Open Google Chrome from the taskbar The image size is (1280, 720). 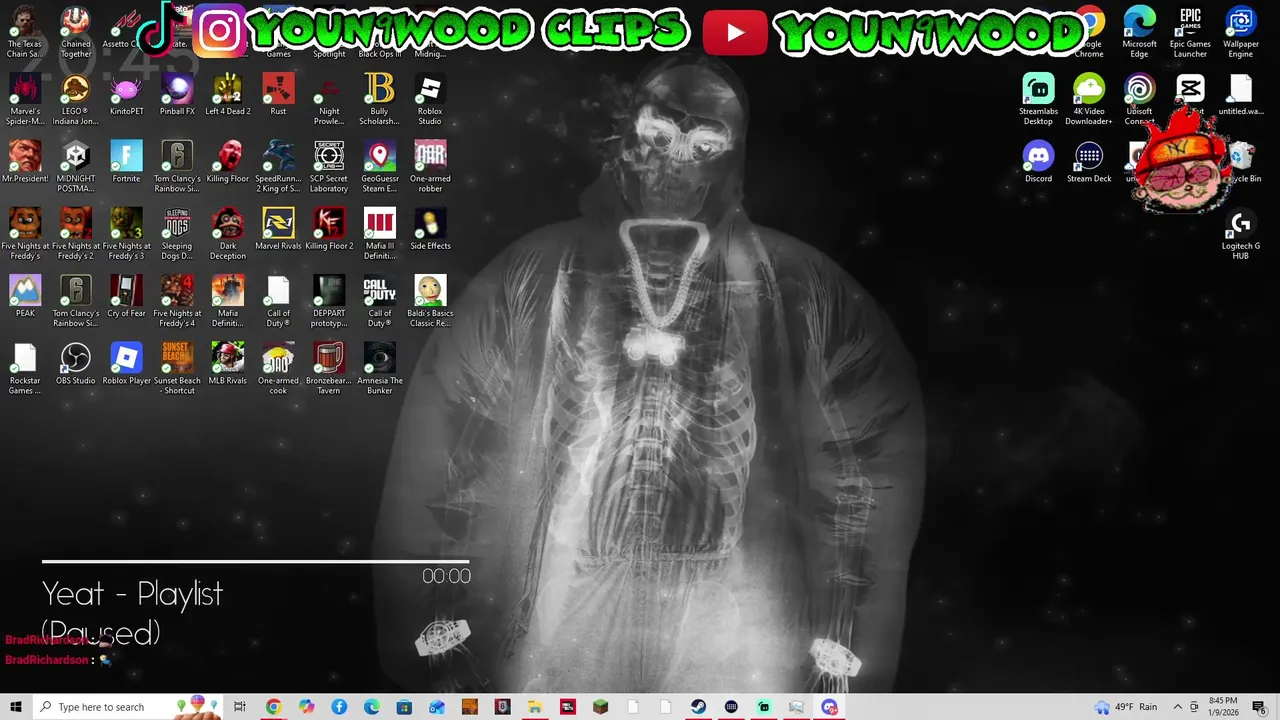[x=273, y=707]
